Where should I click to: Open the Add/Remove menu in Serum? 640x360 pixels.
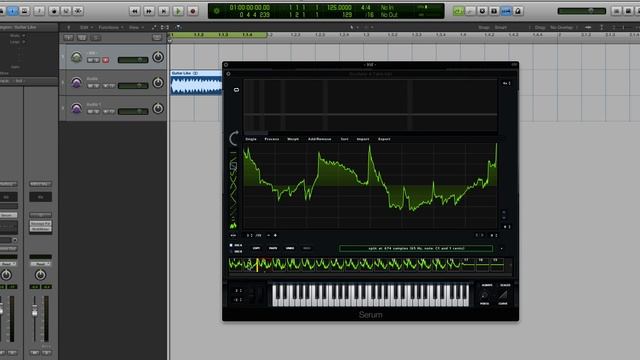320,139
